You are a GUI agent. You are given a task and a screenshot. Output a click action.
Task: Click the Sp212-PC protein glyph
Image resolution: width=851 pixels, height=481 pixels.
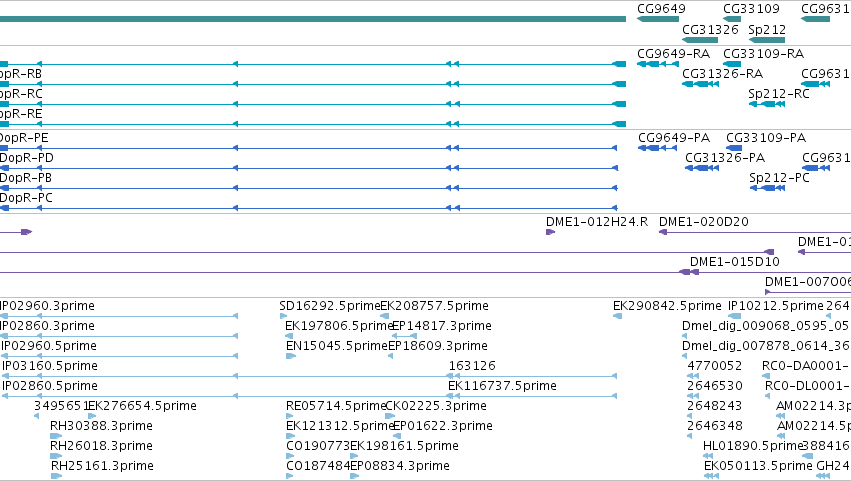[767, 188]
